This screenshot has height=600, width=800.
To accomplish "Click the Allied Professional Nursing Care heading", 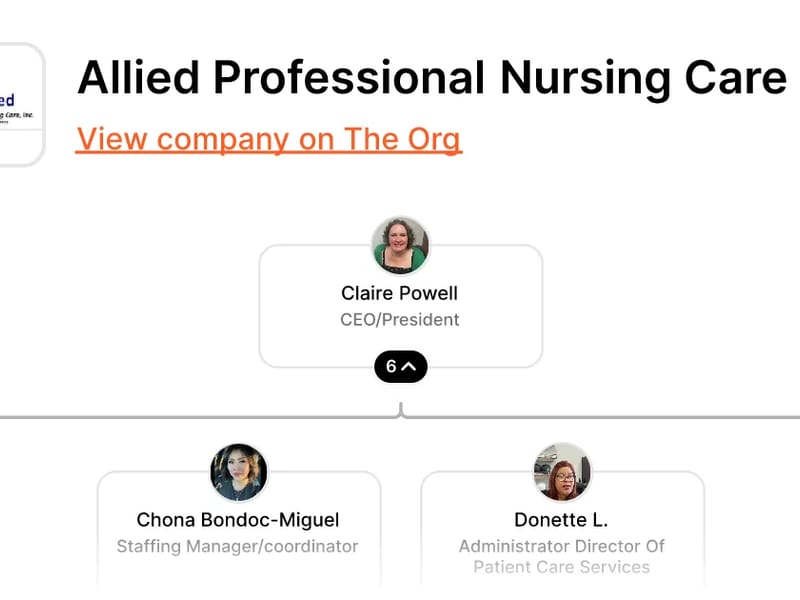I will (431, 78).
